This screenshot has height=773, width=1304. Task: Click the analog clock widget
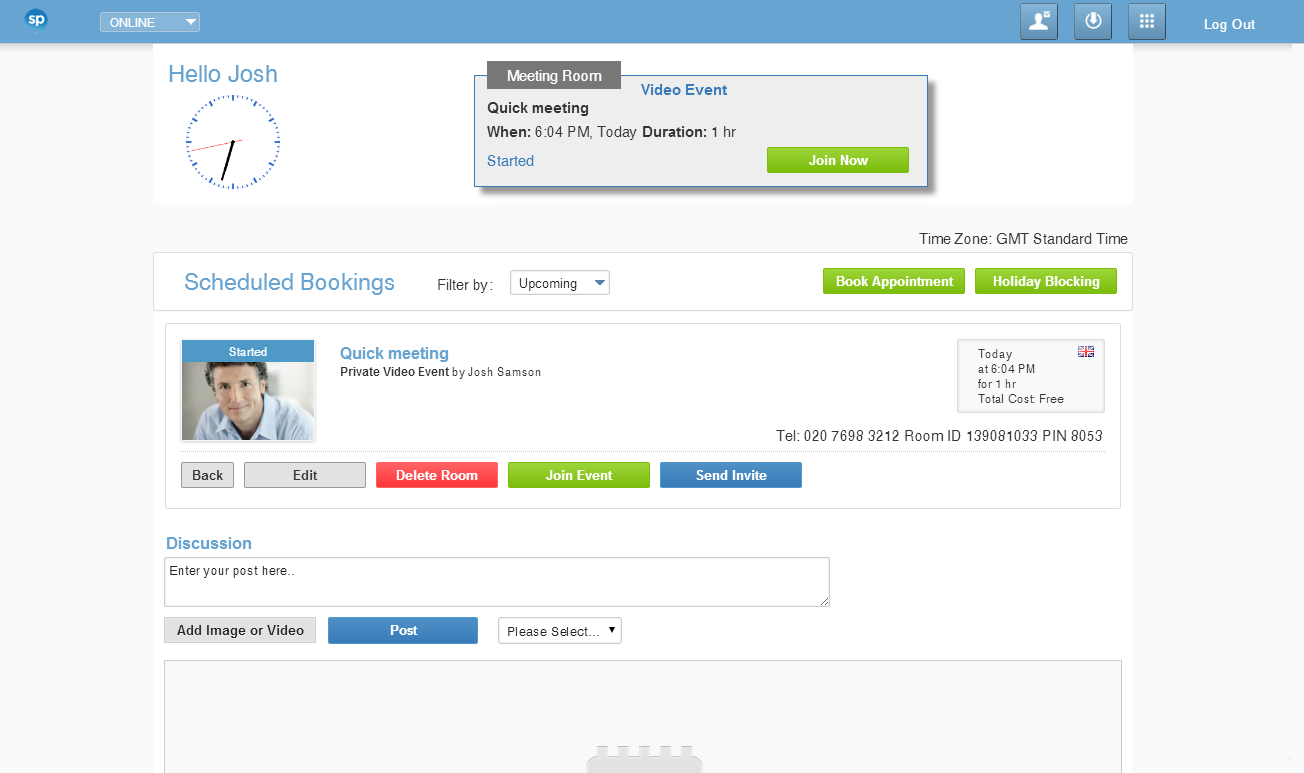click(233, 141)
